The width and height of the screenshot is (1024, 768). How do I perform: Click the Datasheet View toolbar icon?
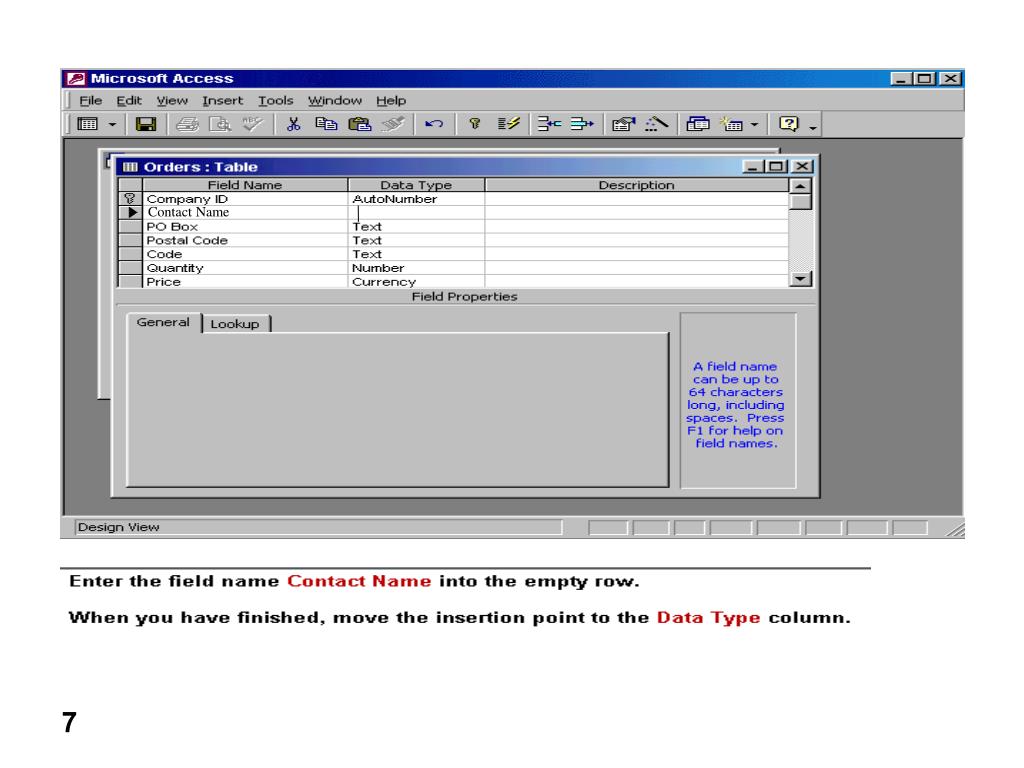point(88,123)
